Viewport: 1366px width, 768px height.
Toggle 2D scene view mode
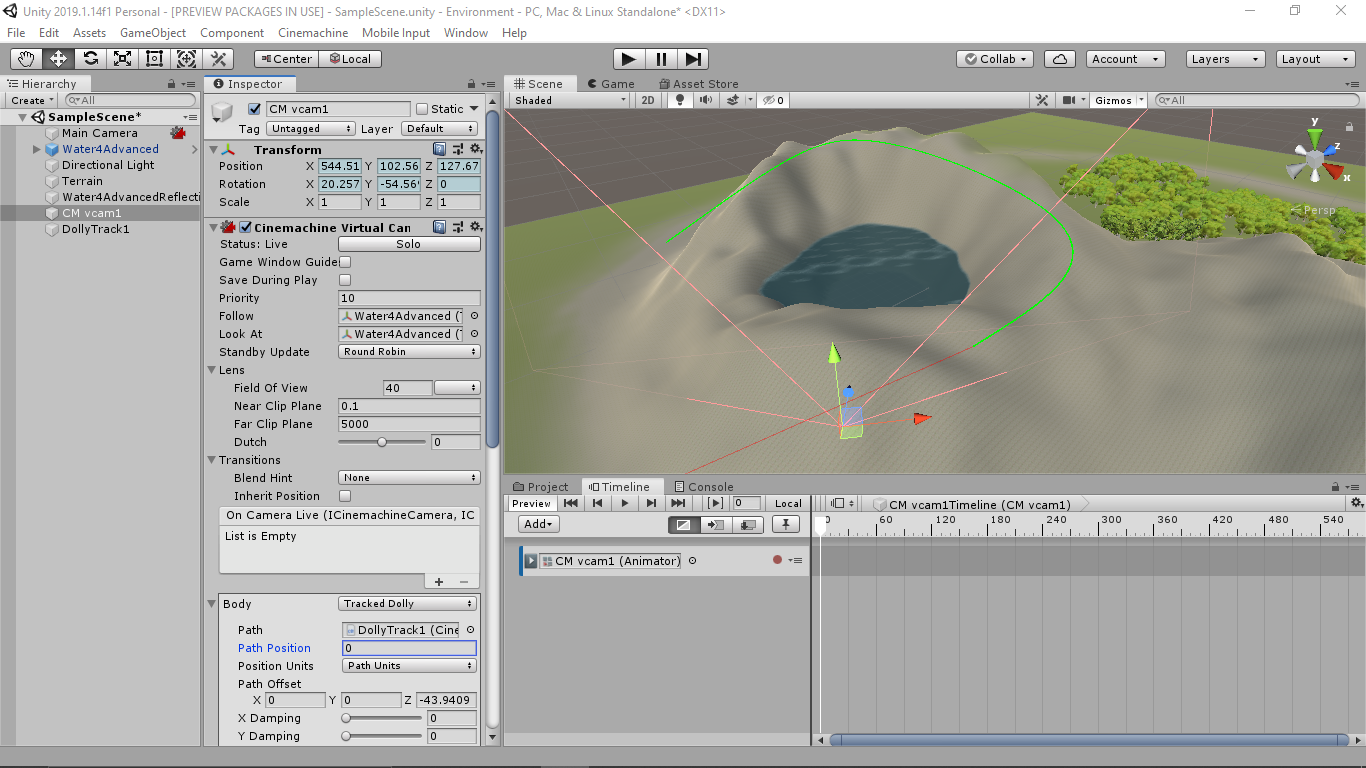(648, 100)
